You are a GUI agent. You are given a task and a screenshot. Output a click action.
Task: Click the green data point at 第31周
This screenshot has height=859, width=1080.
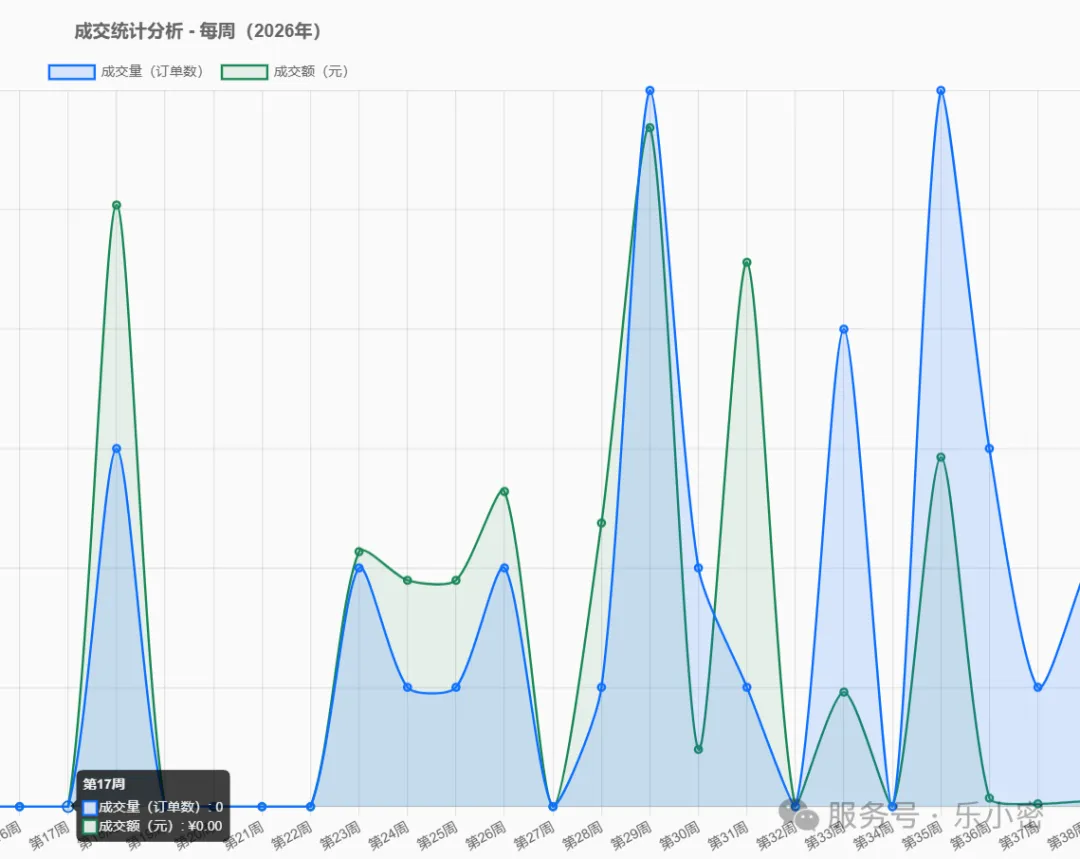747,262
